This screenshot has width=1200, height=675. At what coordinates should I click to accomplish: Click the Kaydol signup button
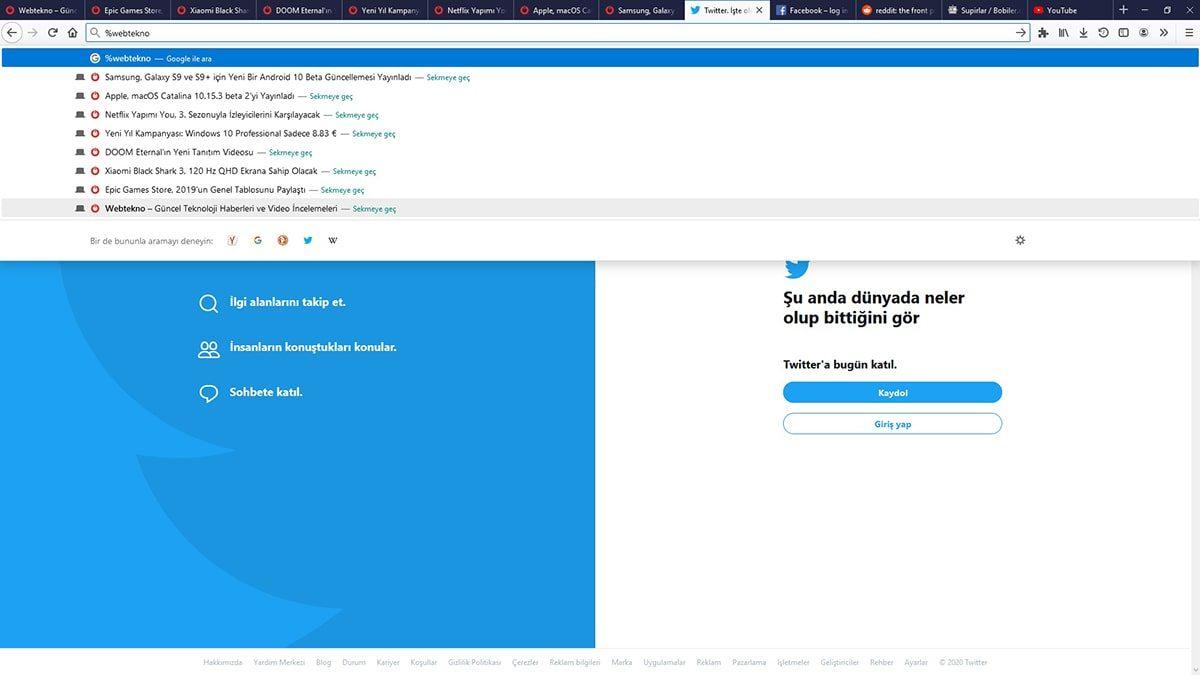(x=892, y=392)
